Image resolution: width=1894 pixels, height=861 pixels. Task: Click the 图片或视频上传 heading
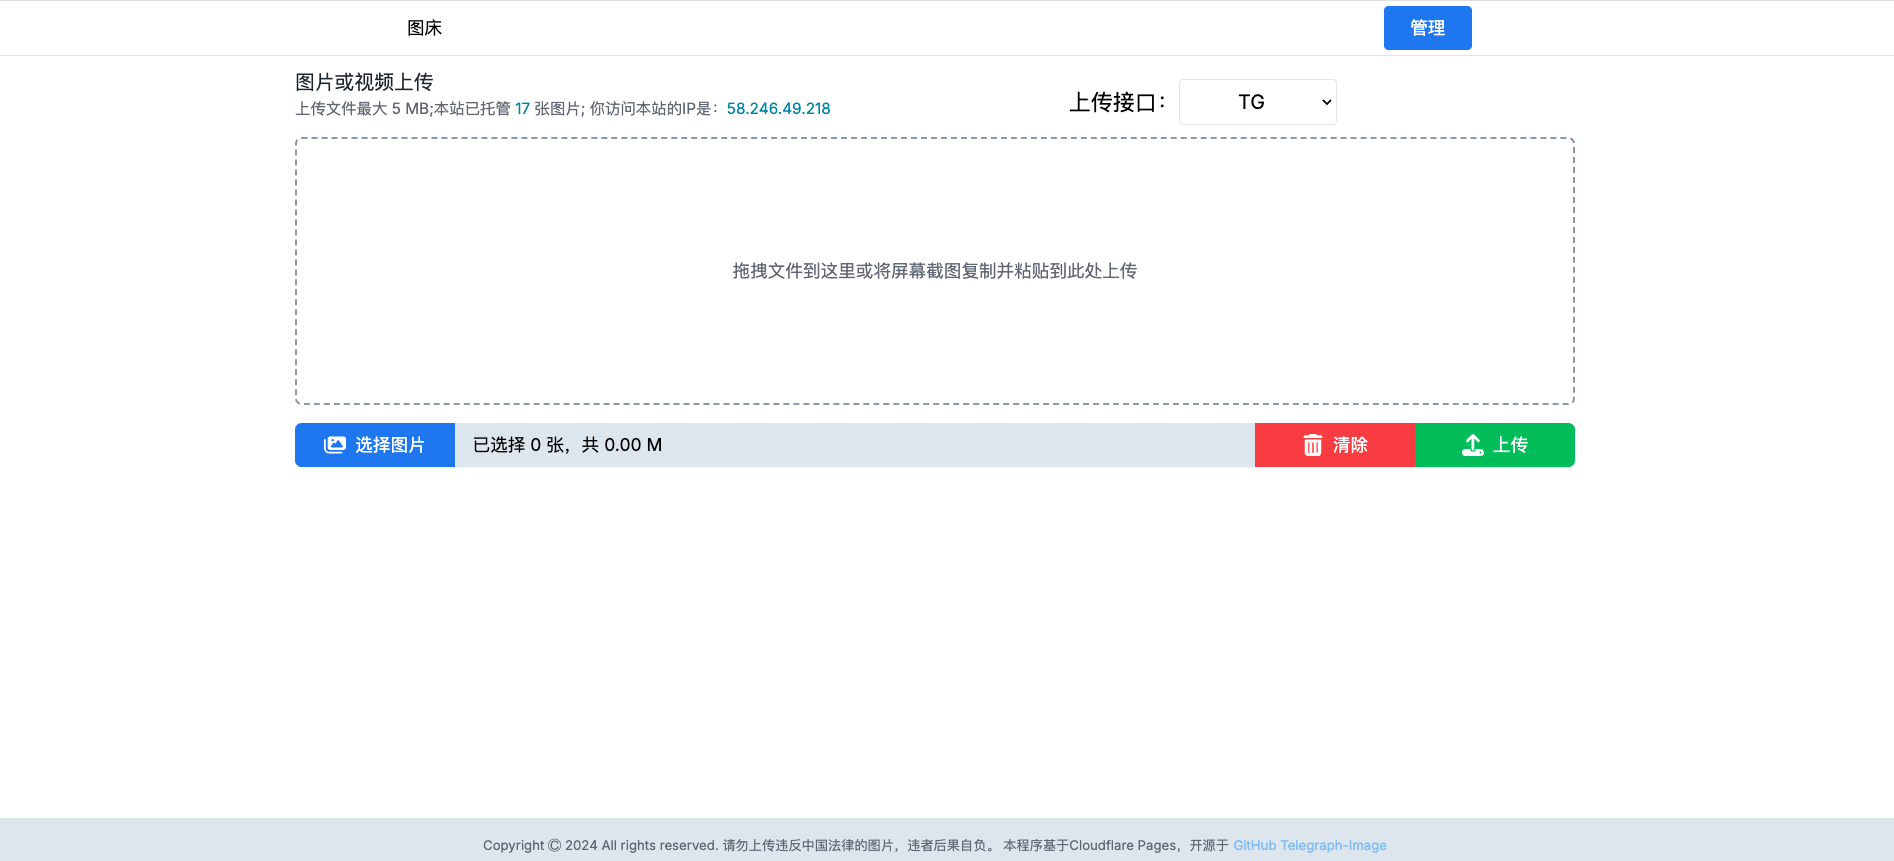point(364,82)
